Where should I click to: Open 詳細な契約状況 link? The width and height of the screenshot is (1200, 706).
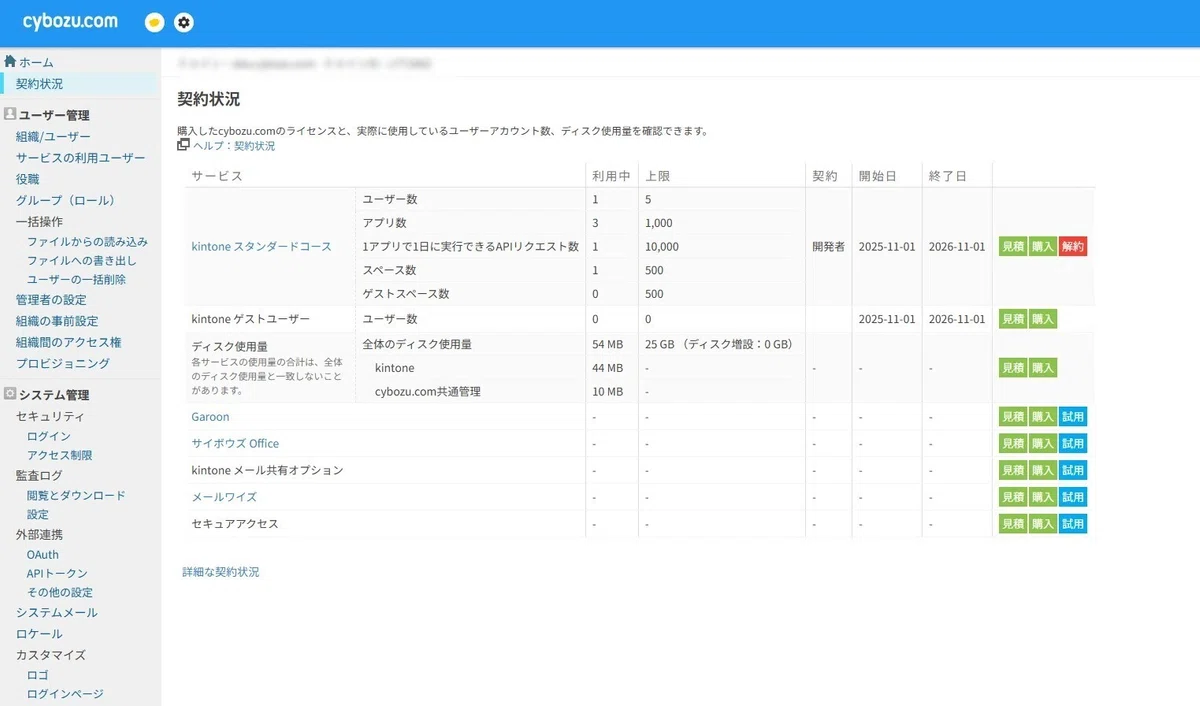coord(221,572)
